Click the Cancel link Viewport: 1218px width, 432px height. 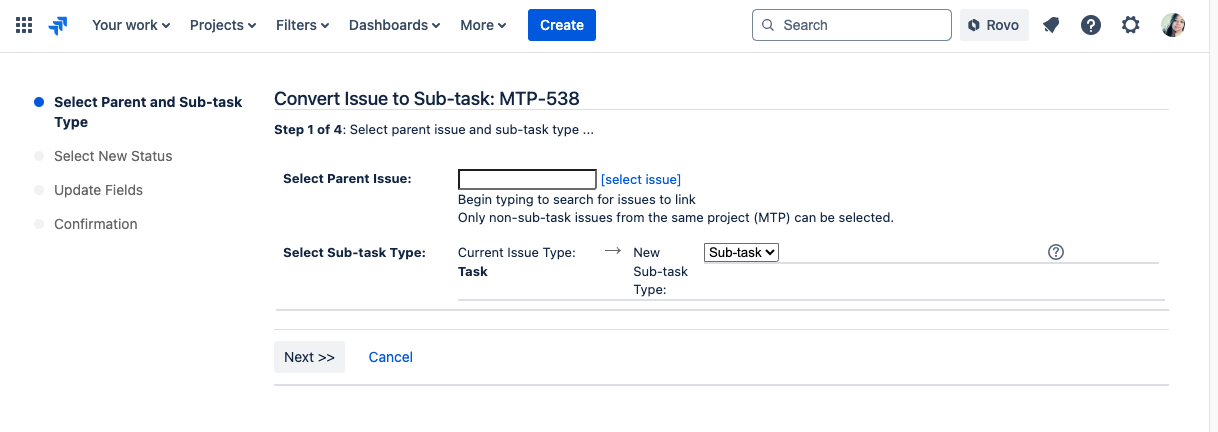click(x=390, y=357)
